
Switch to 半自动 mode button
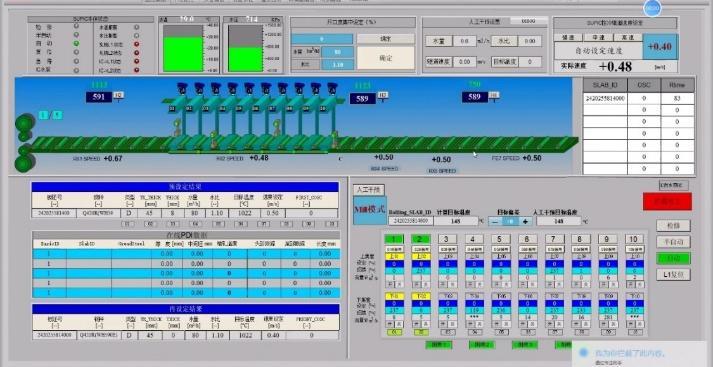click(673, 241)
